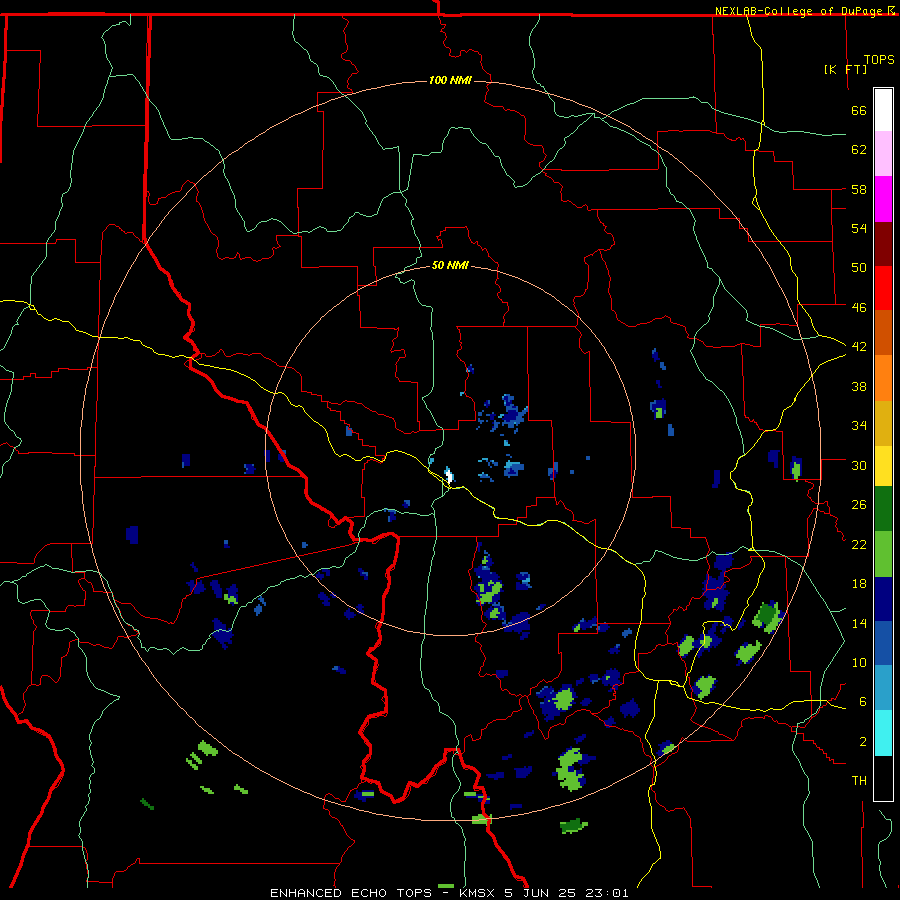Click the bright red legend swatch
The width and height of the screenshot is (900, 900).
[883, 288]
